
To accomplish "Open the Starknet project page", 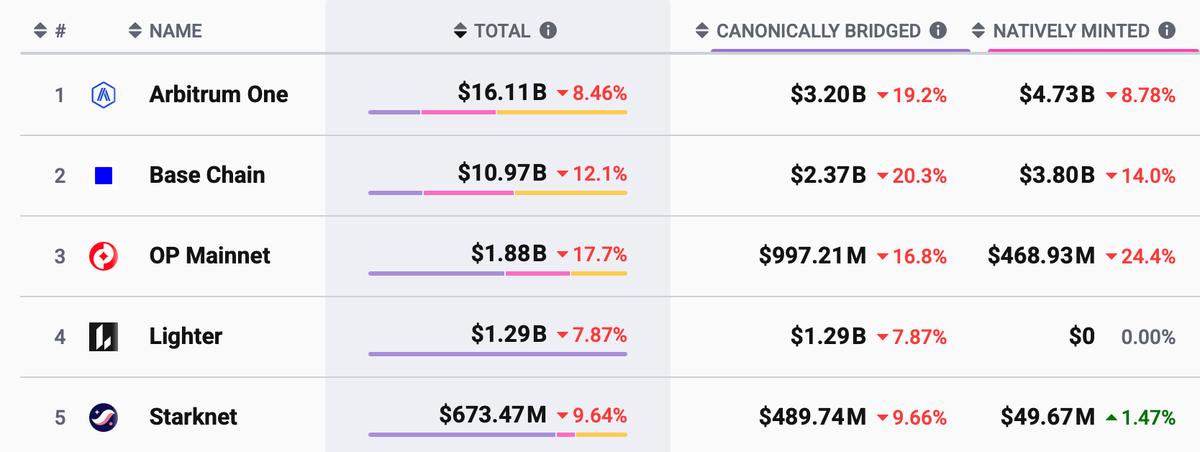I will click(x=193, y=417).
